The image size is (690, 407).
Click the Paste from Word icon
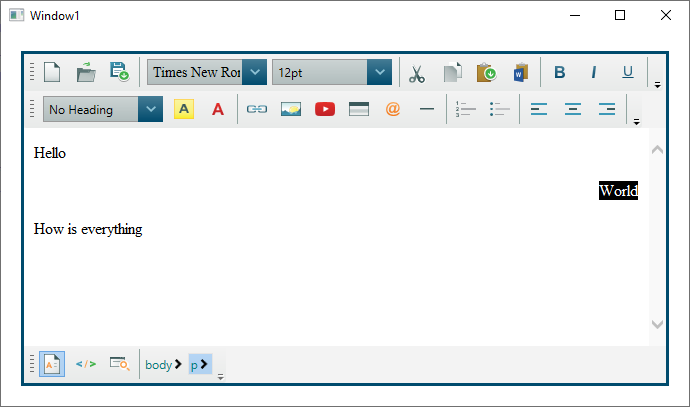(520, 72)
